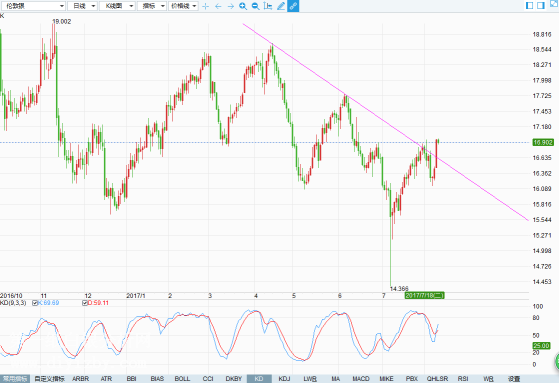The width and height of the screenshot is (559, 383).
Task: Open the 伦敦银 symbol dropdown
Action: (x=33, y=6)
